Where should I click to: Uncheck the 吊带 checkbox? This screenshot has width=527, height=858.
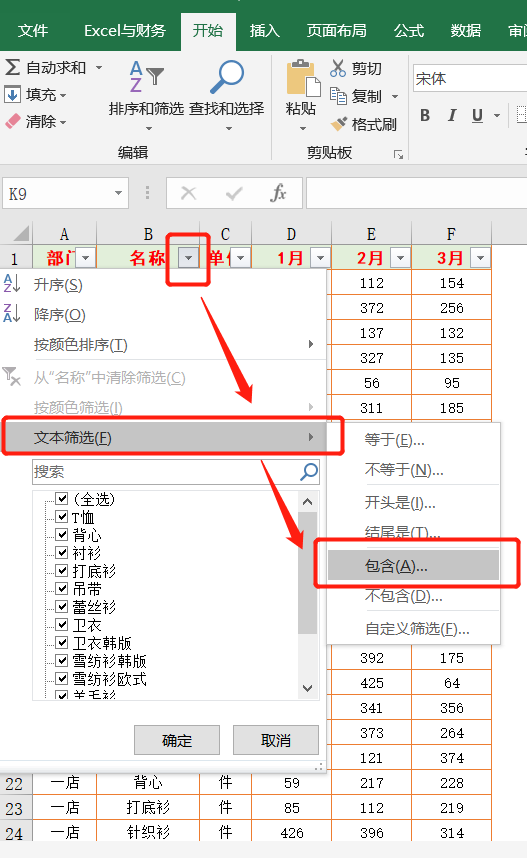[x=62, y=589]
